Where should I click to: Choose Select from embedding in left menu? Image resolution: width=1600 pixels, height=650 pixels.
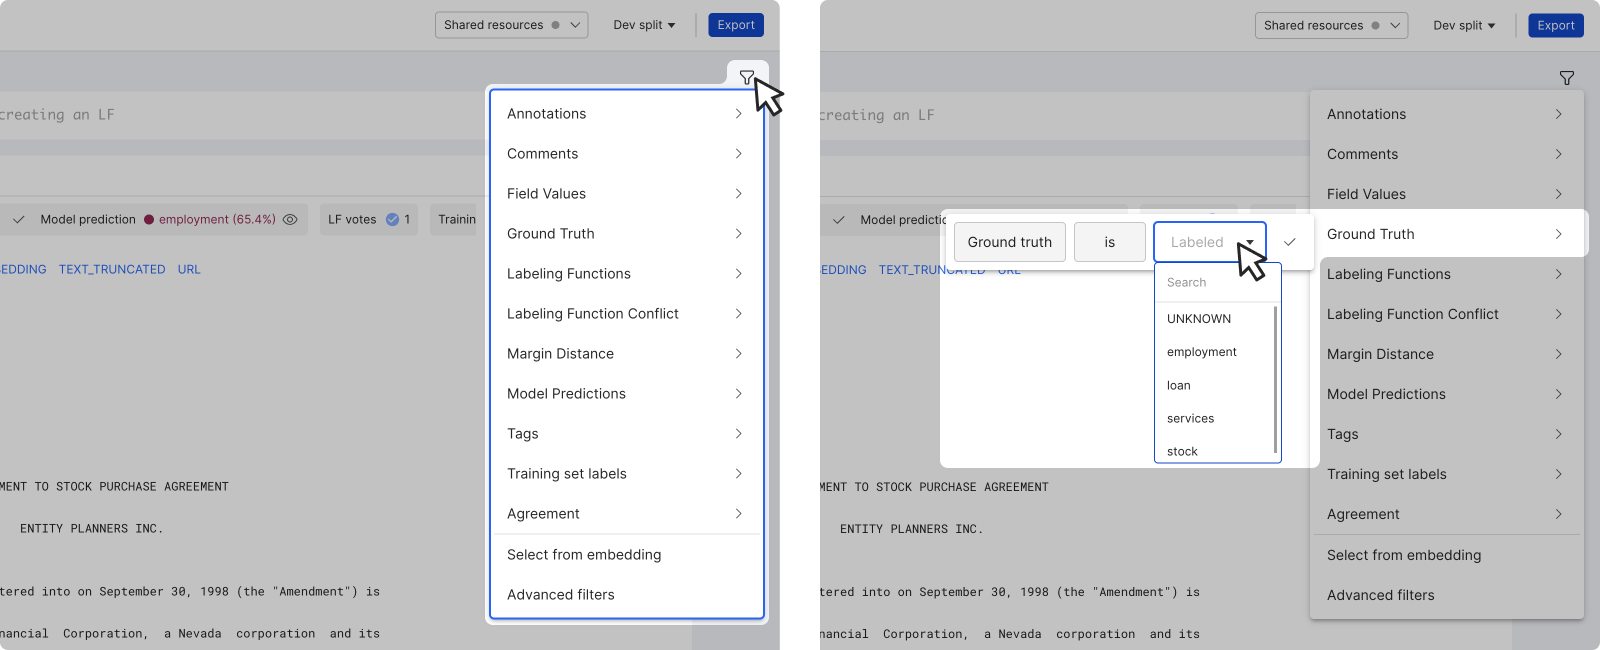point(627,555)
